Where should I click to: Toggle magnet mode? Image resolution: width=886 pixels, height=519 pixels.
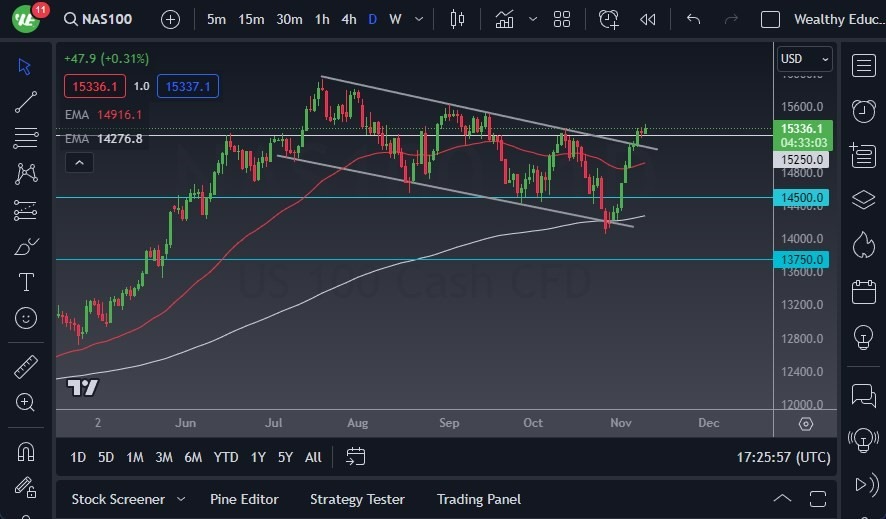25,452
